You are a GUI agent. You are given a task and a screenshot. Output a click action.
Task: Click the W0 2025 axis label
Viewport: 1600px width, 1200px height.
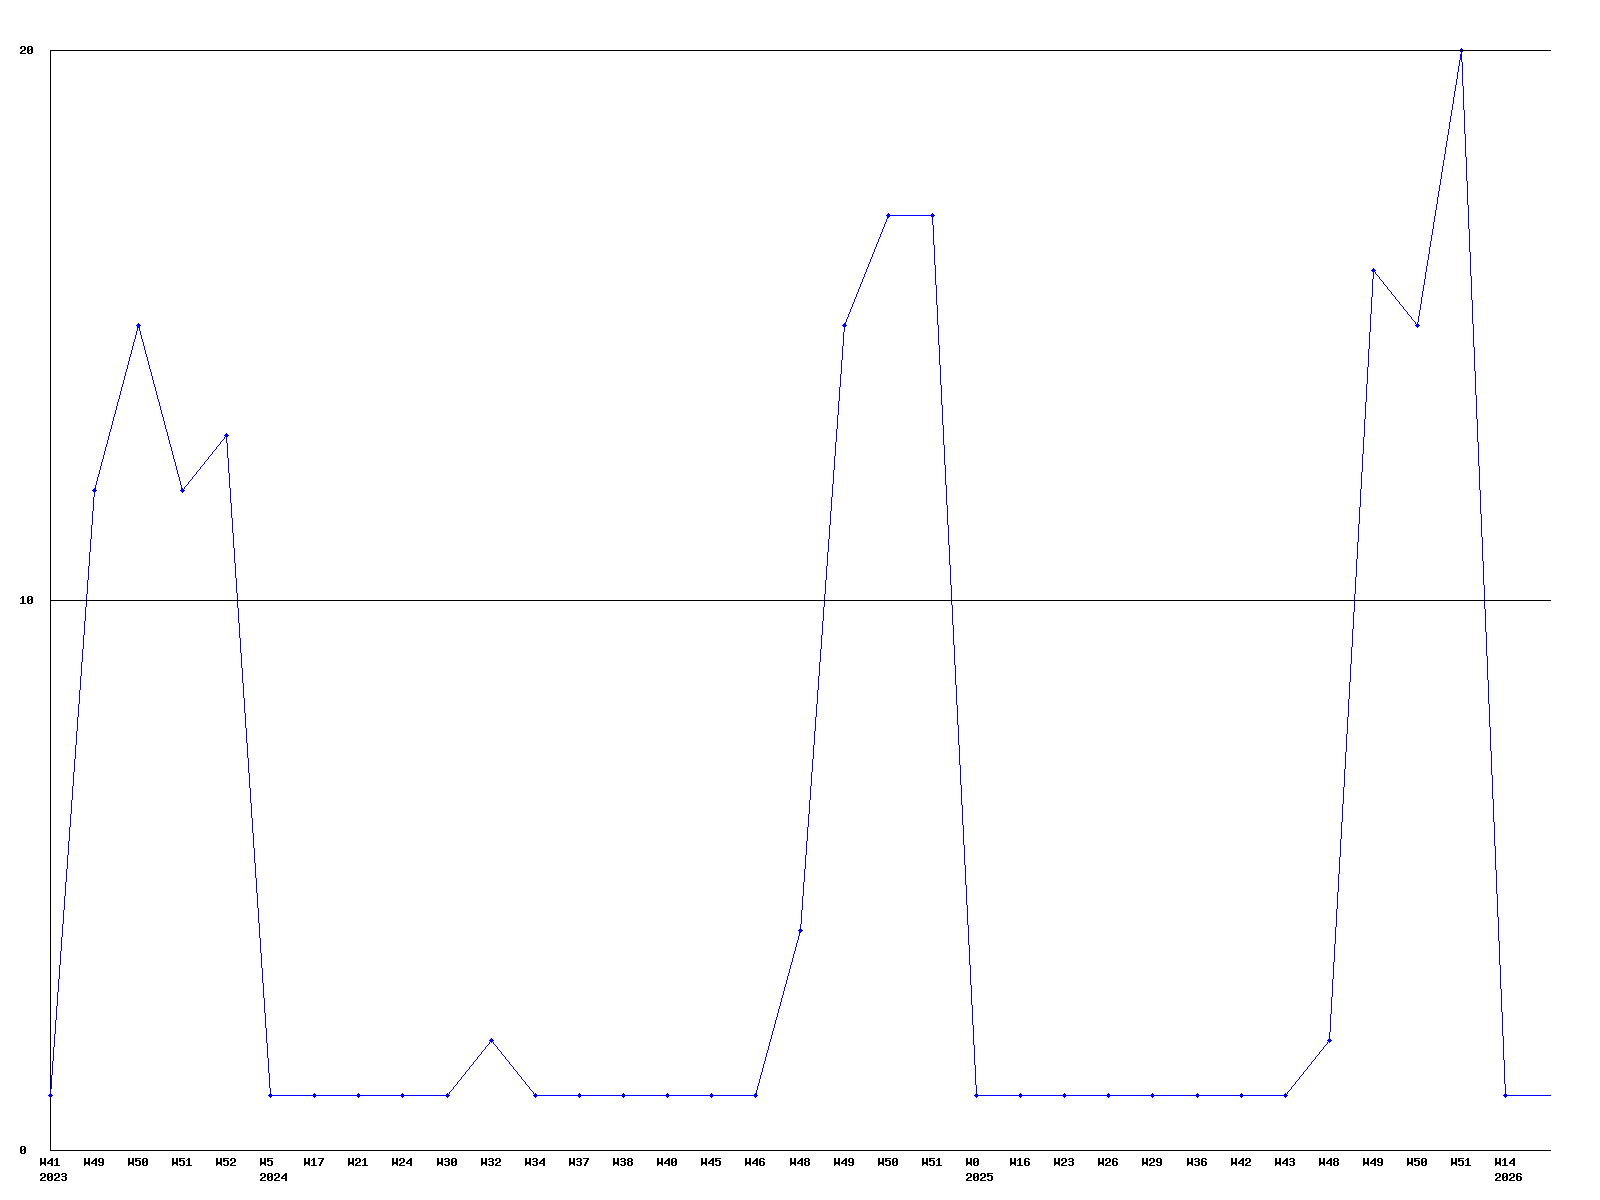[977, 1169]
